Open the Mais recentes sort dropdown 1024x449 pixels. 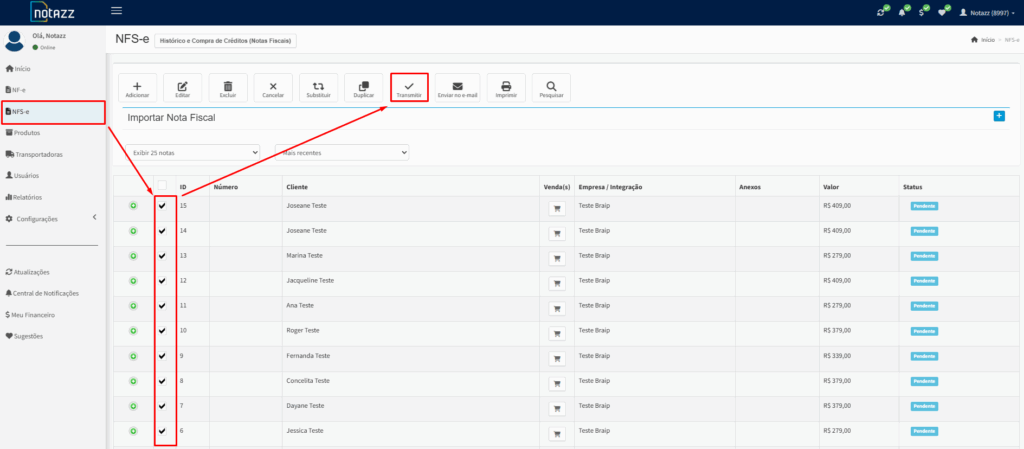click(342, 153)
